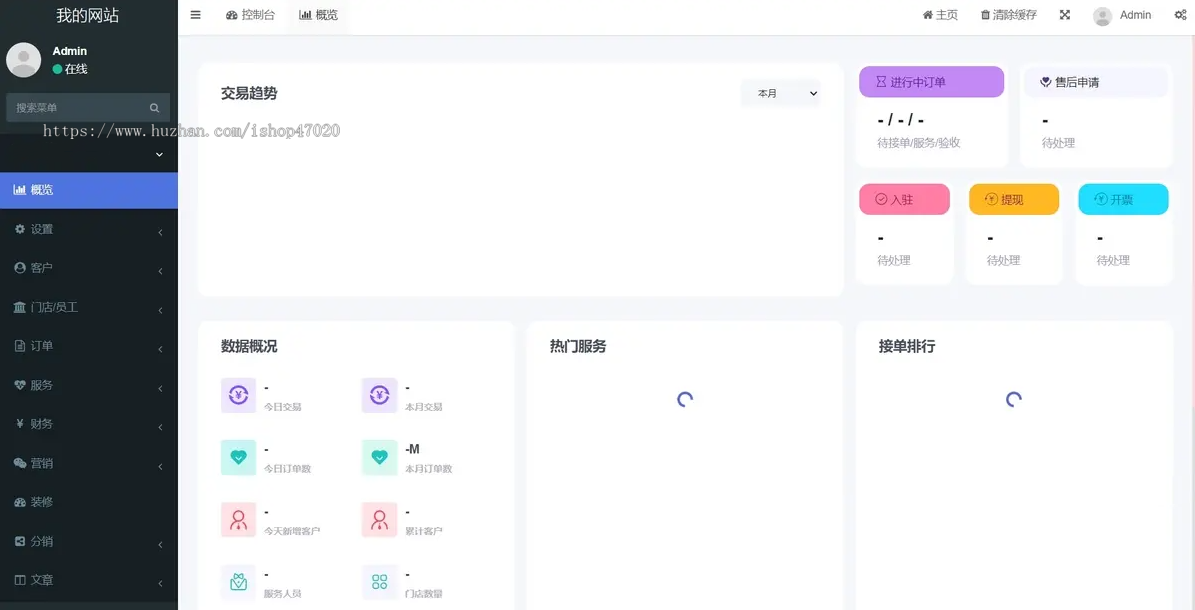Expand the 客户 submenu arrow

(160, 271)
